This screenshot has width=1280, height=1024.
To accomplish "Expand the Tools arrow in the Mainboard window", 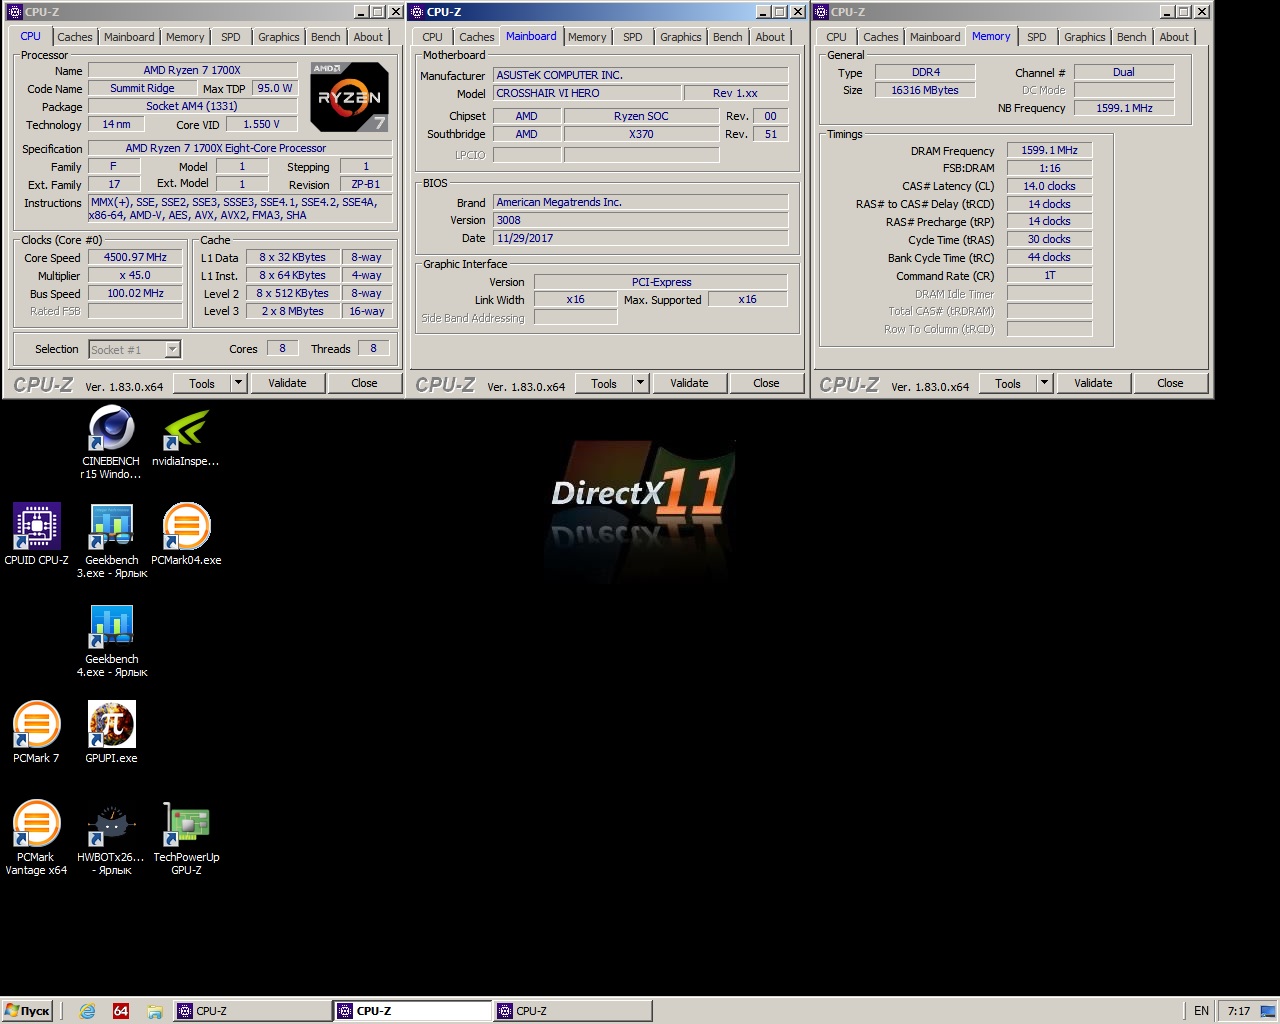I will click(640, 383).
